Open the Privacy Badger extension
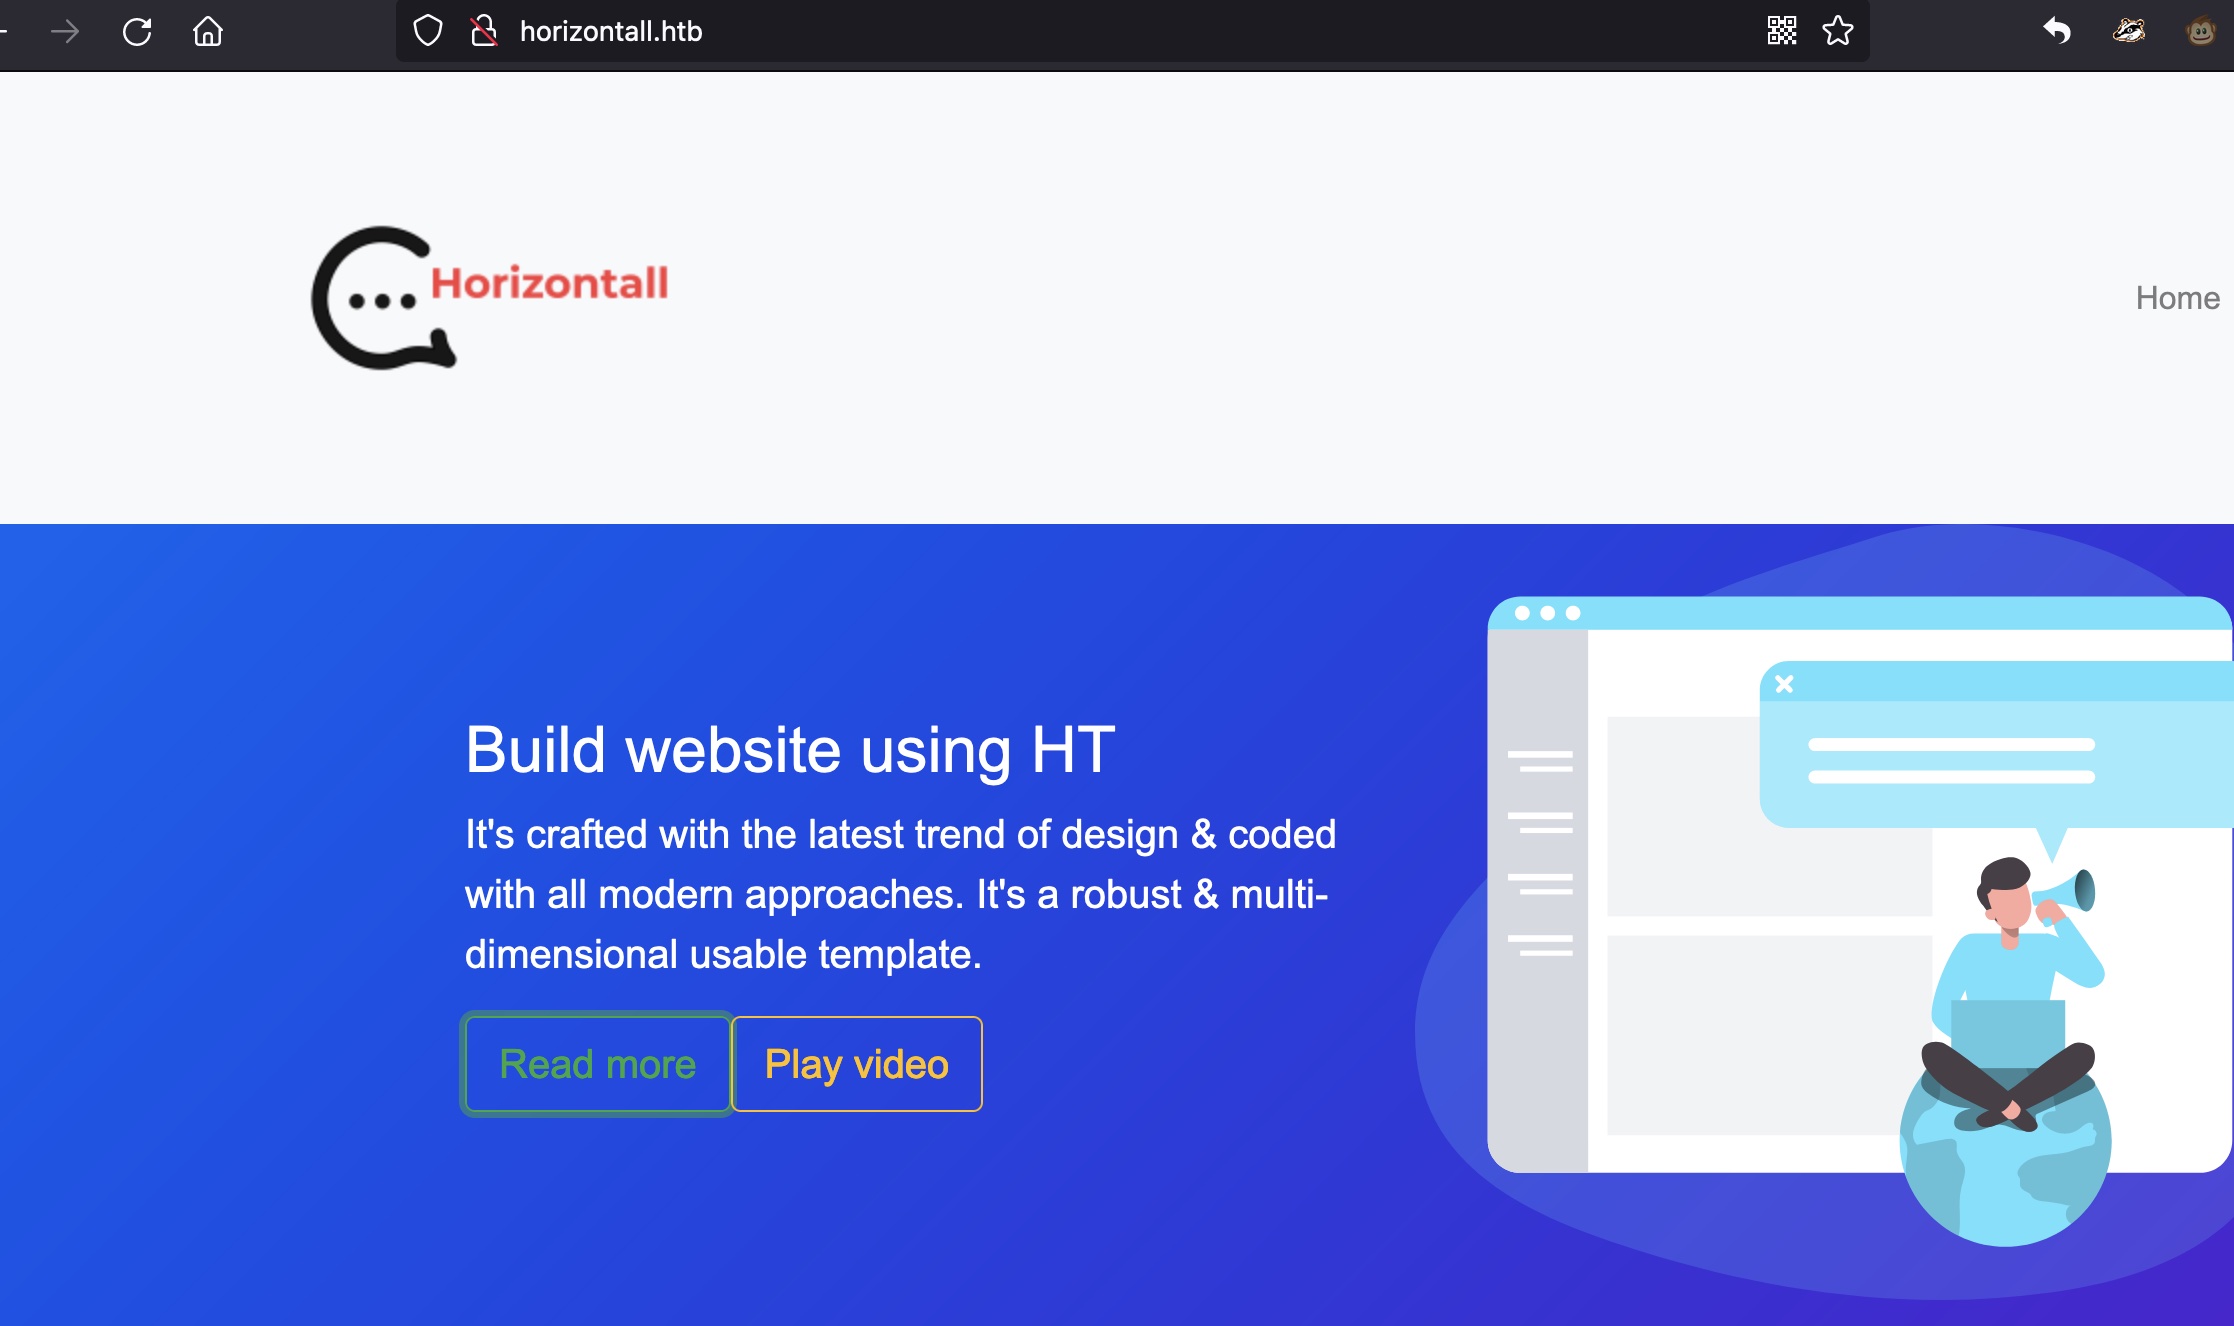The image size is (2234, 1326). (x=2129, y=31)
